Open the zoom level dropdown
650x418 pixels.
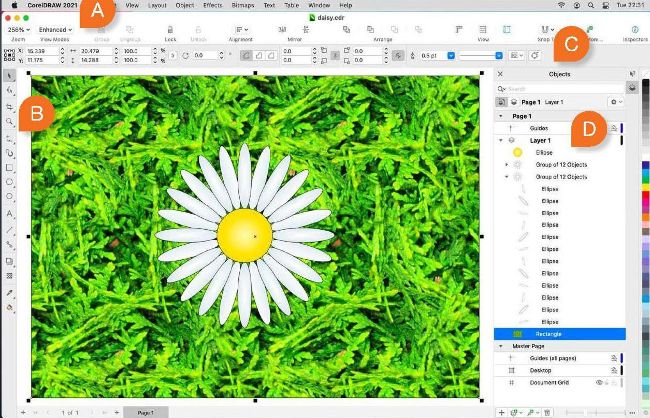point(17,29)
